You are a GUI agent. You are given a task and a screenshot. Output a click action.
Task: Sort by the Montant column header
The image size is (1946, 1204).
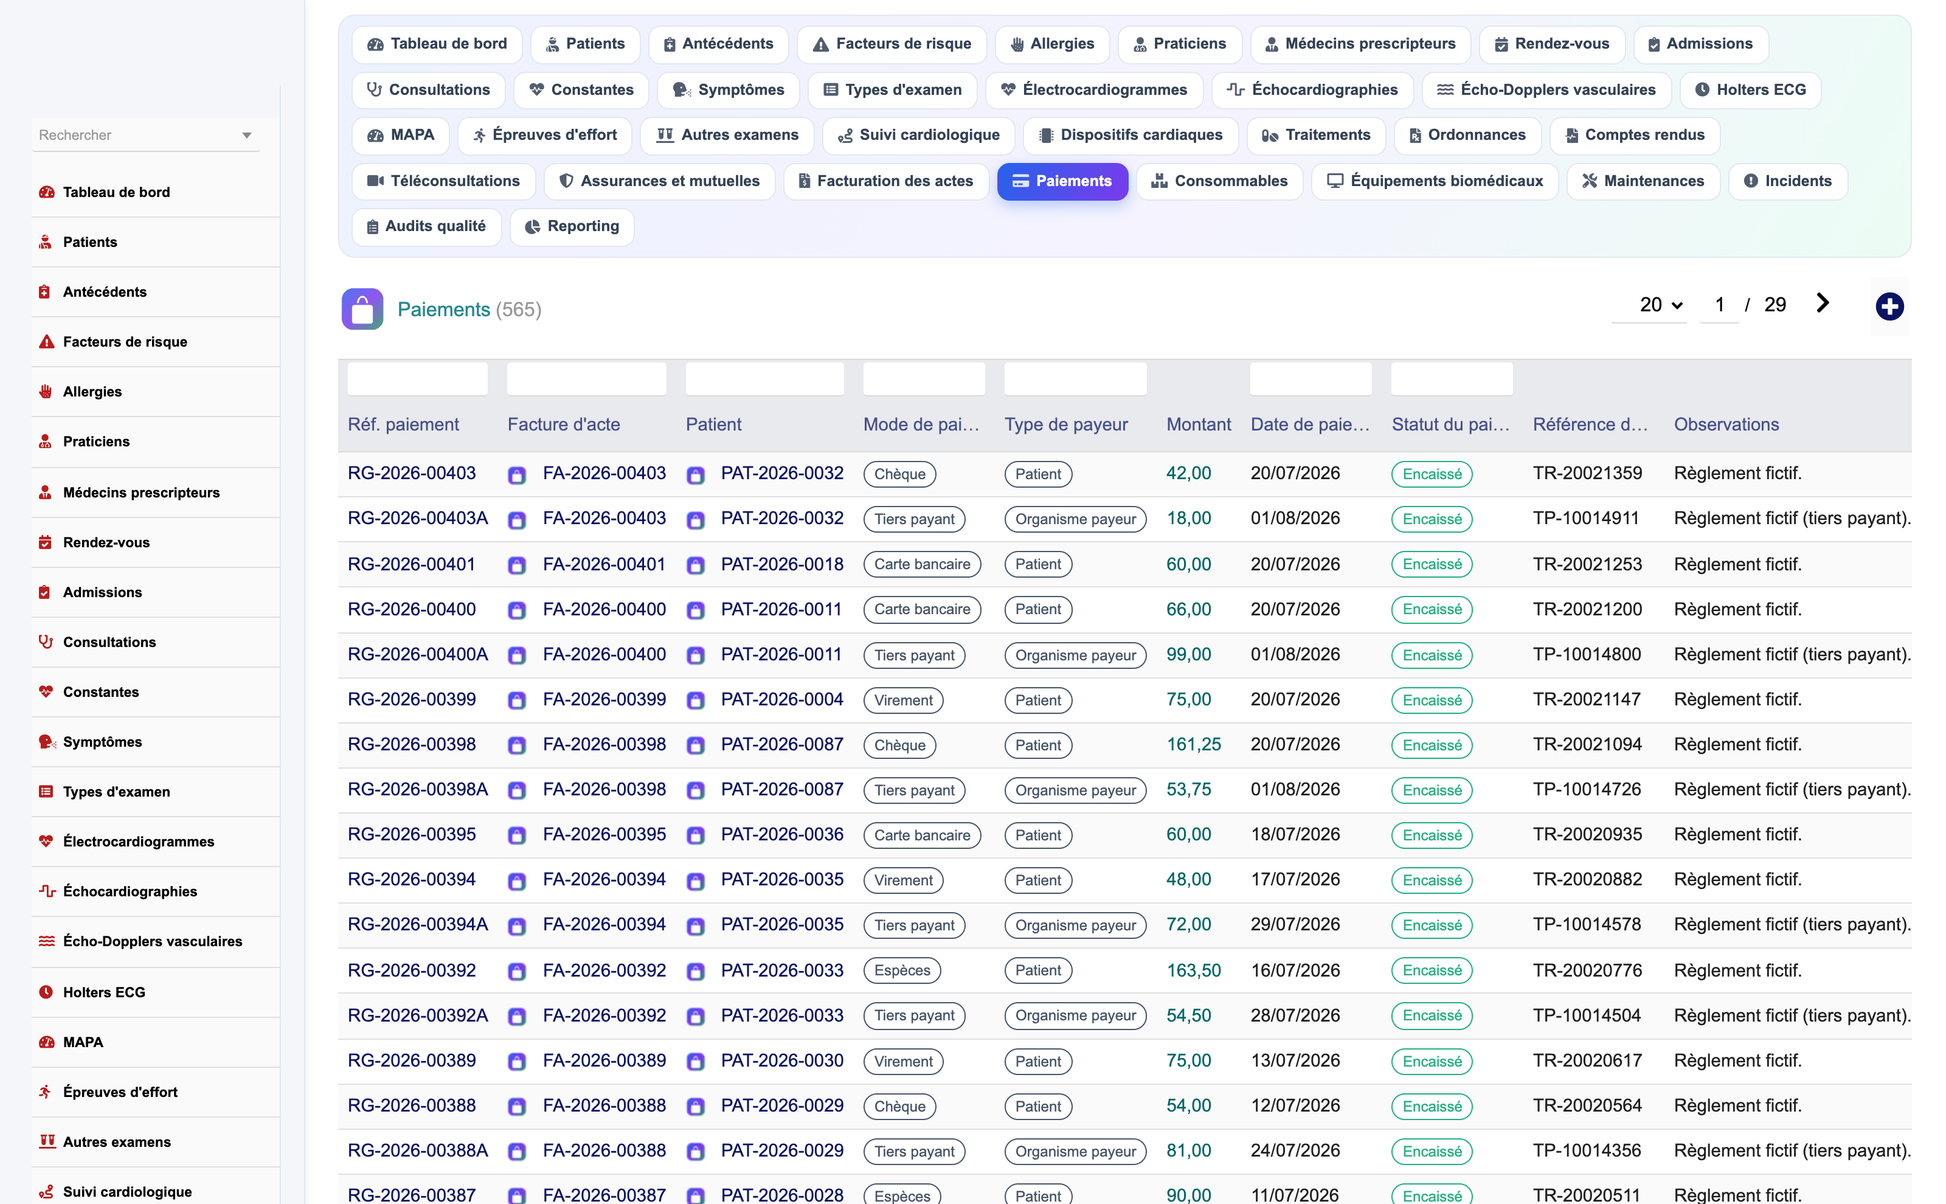(x=1198, y=424)
